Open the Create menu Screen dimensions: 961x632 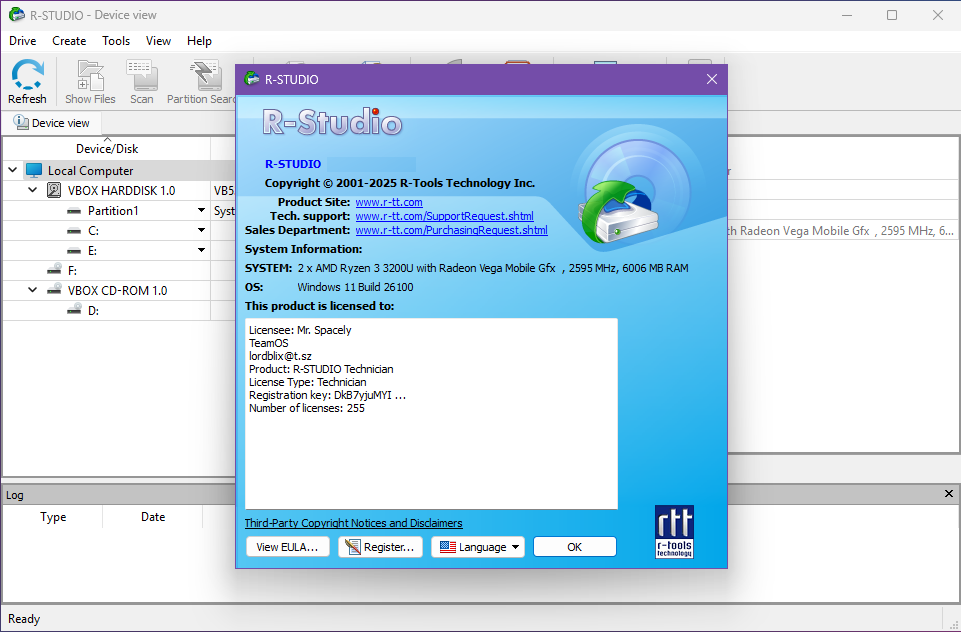69,41
